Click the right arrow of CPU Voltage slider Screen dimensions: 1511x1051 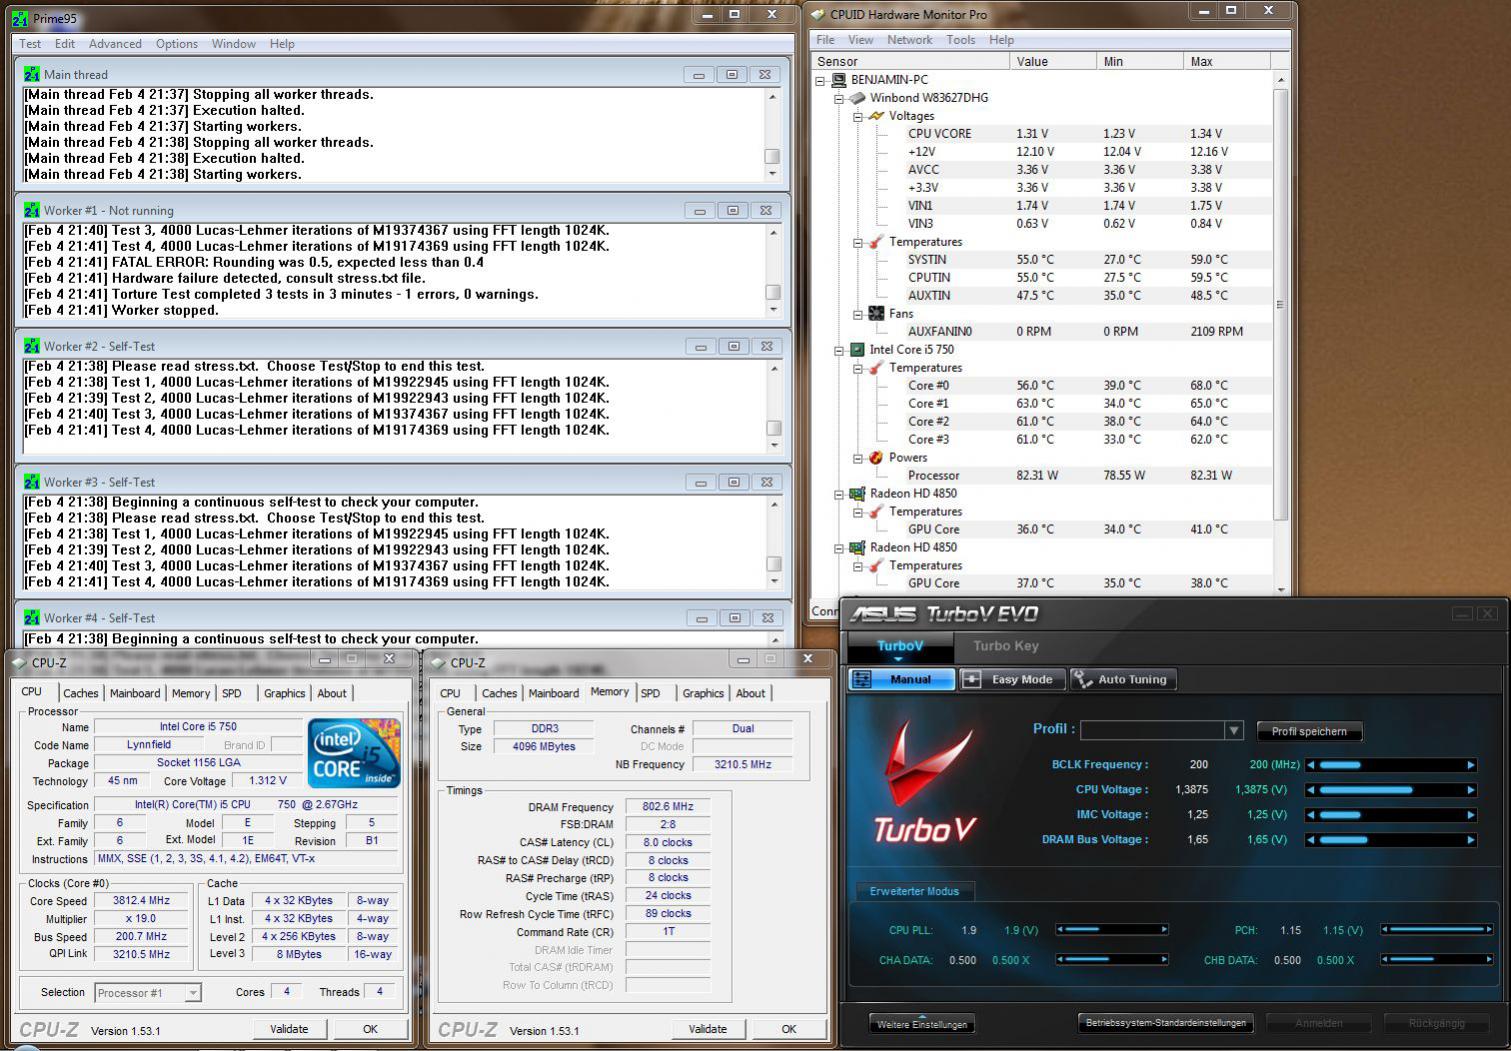tap(1471, 790)
